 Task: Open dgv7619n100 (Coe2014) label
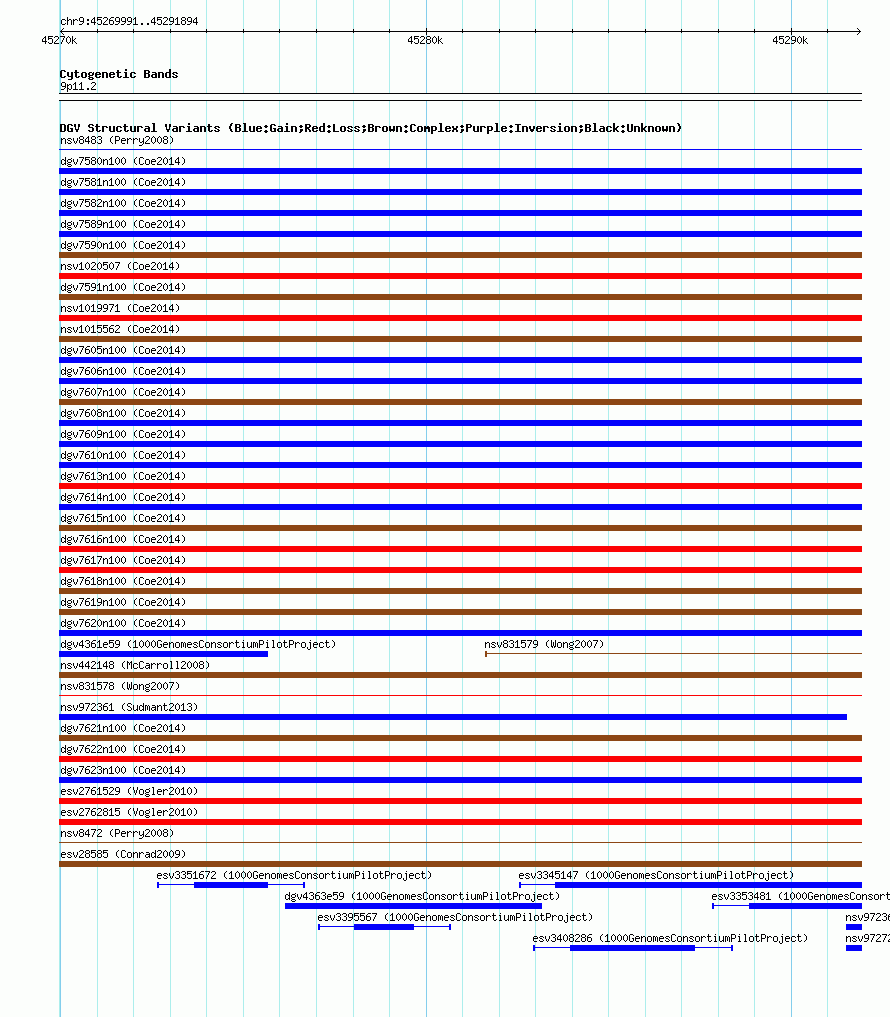click(123, 603)
